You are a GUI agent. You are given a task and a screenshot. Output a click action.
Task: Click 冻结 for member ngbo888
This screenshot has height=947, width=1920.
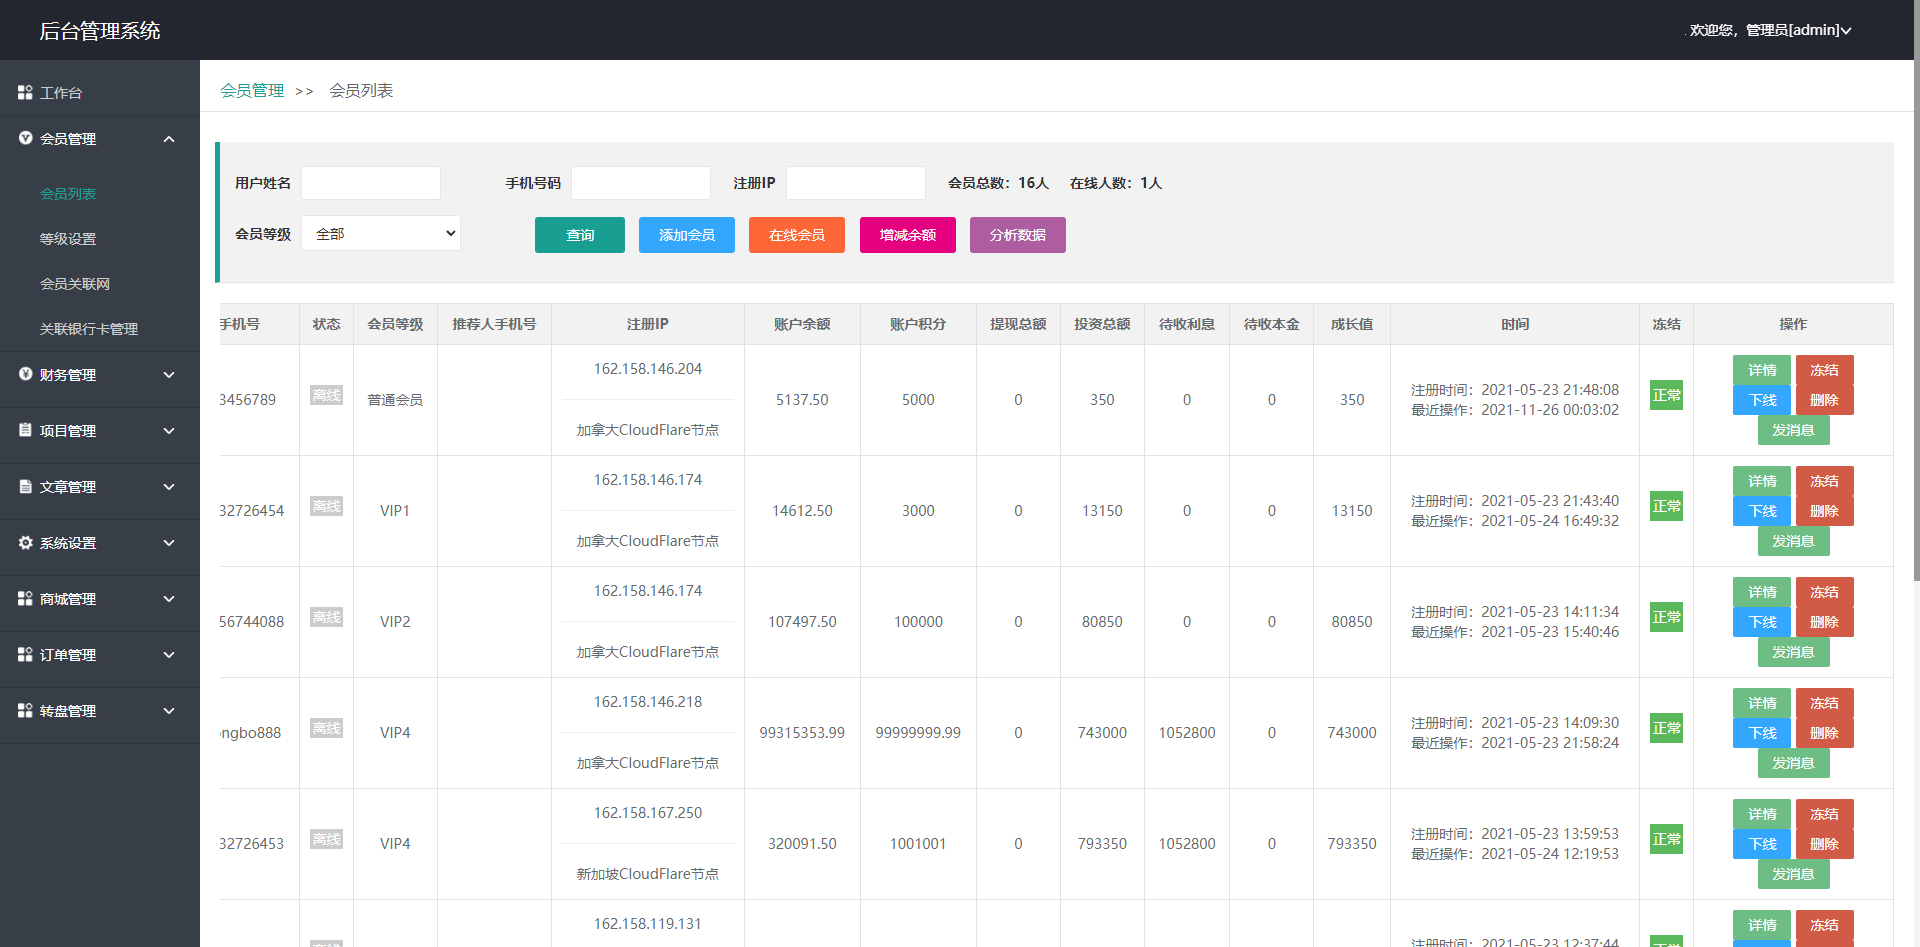point(1825,703)
